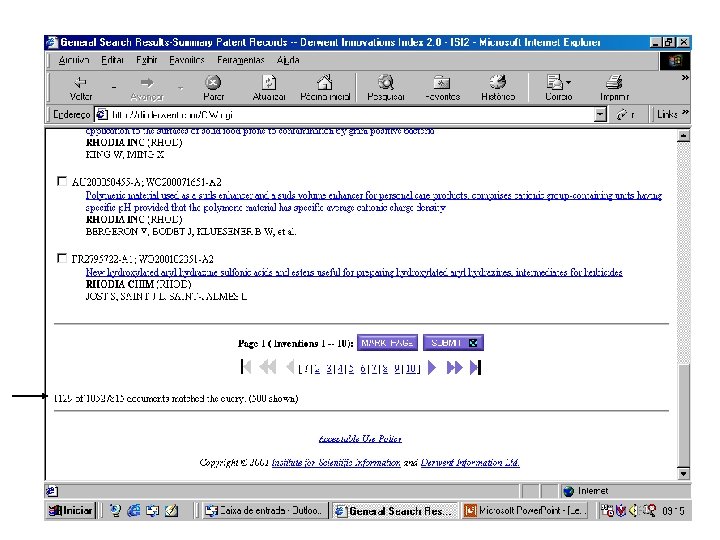Open the Voltar history dropdown arrow
This screenshot has height=540, width=720.
(x=113, y=87)
